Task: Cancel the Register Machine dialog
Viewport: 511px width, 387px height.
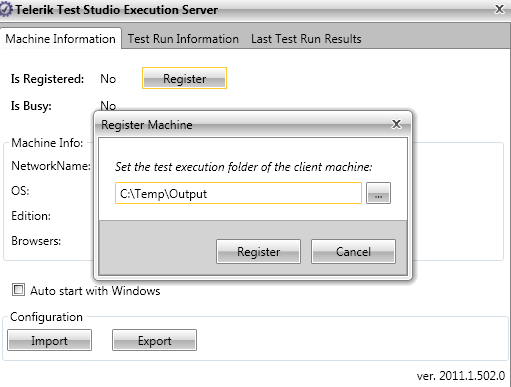Action: click(x=353, y=252)
